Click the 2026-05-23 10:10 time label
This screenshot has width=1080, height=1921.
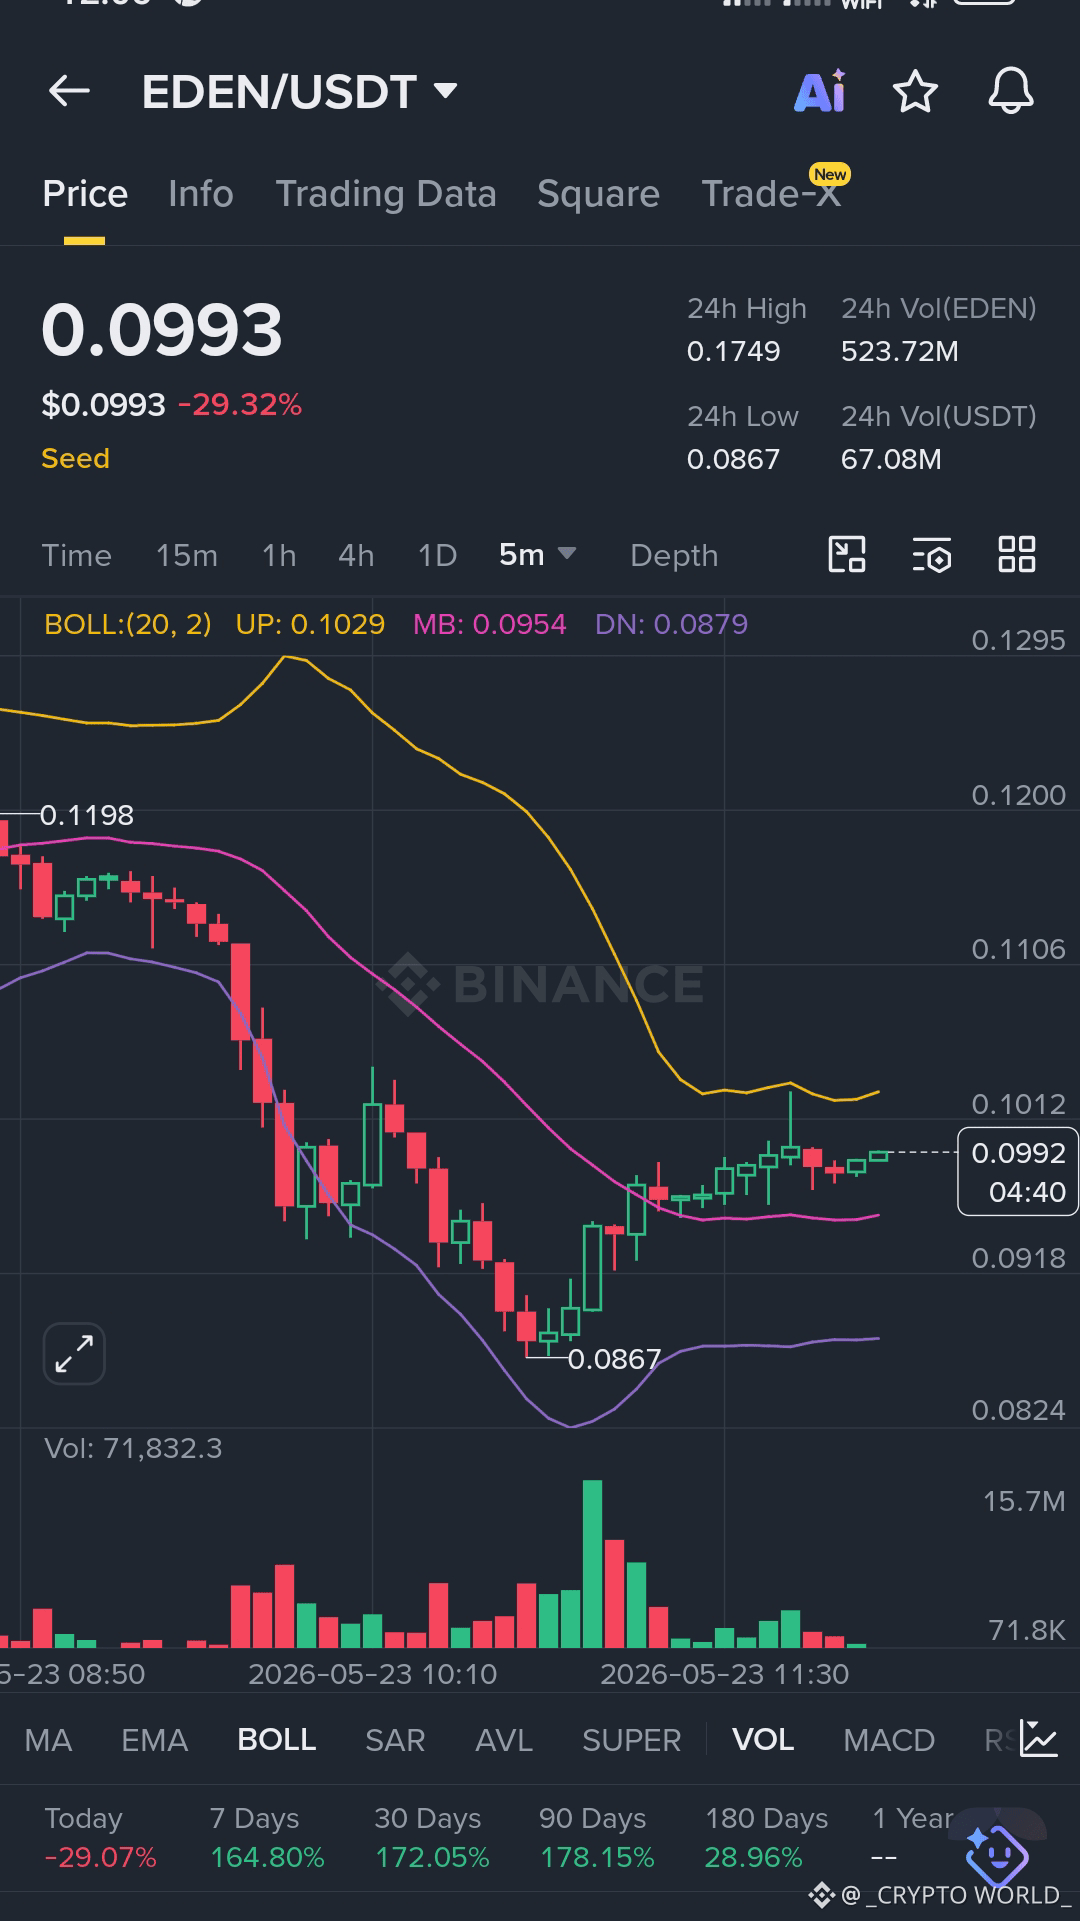(372, 1675)
